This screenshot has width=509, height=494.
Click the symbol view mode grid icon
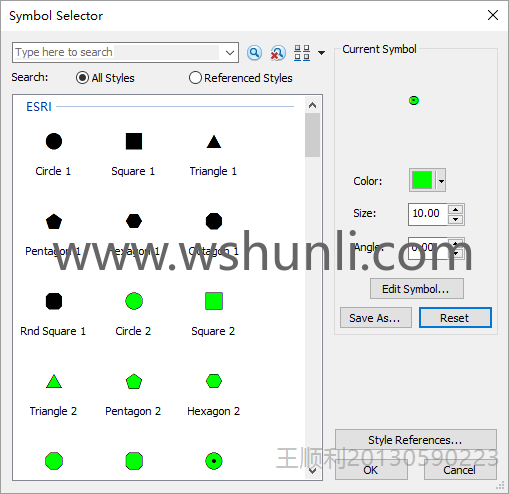pyautogui.click(x=302, y=53)
